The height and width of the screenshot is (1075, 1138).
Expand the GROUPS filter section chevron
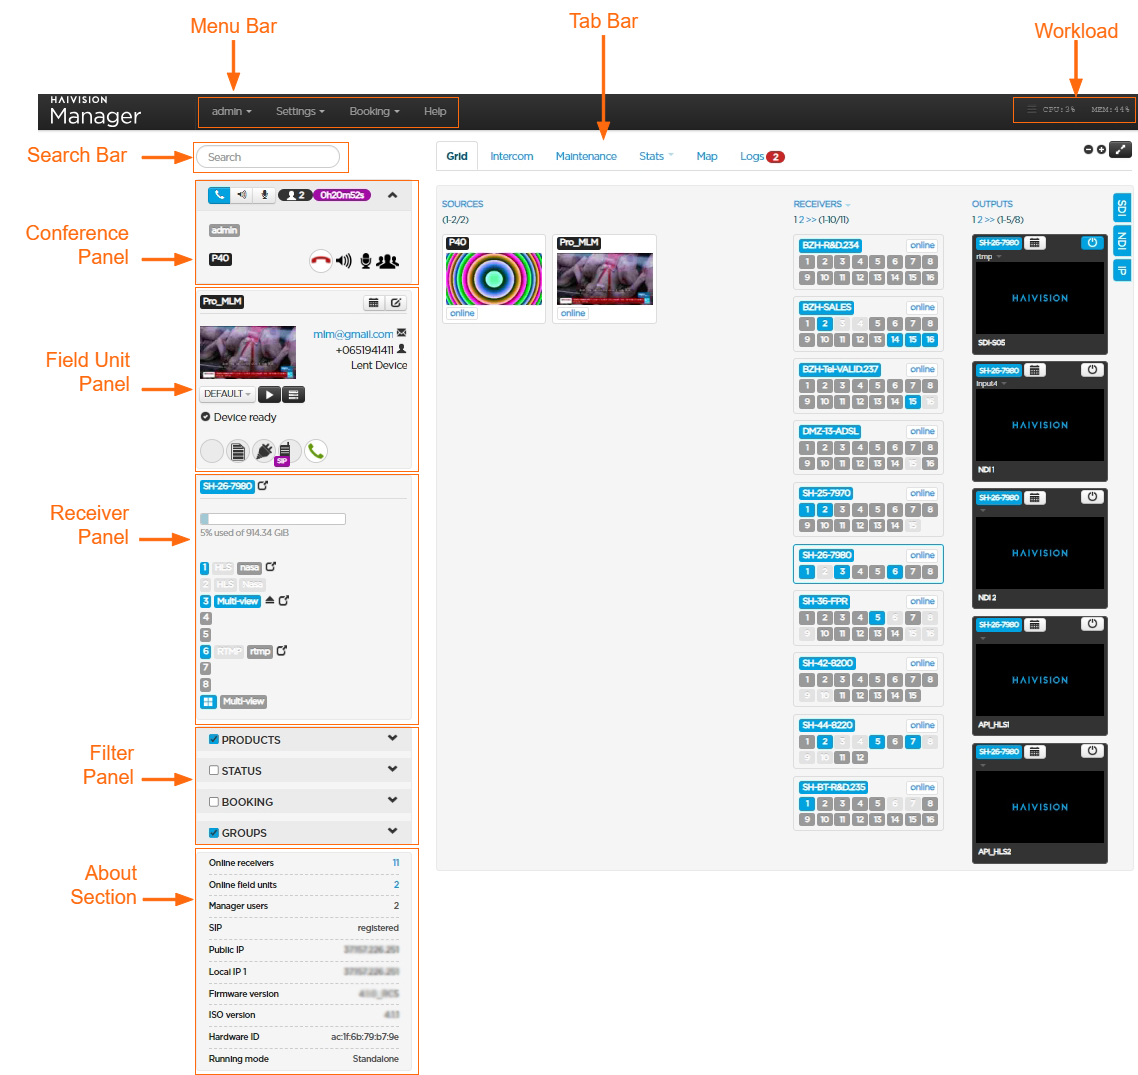pos(392,831)
